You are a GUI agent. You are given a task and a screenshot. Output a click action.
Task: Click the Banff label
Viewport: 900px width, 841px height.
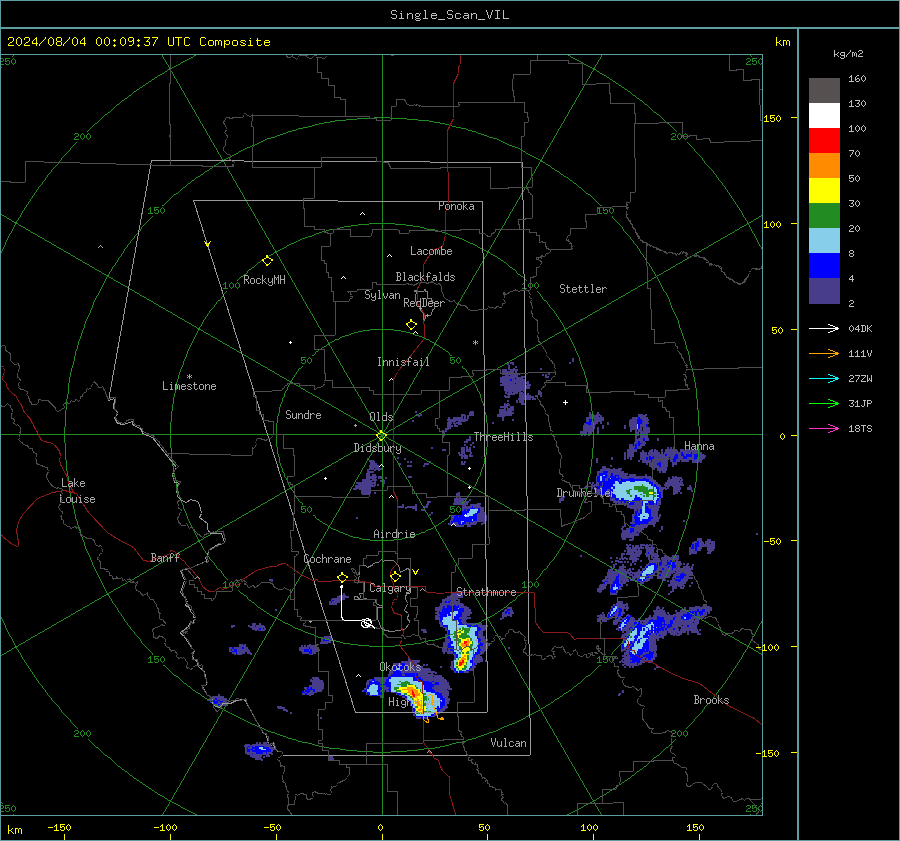(165, 557)
